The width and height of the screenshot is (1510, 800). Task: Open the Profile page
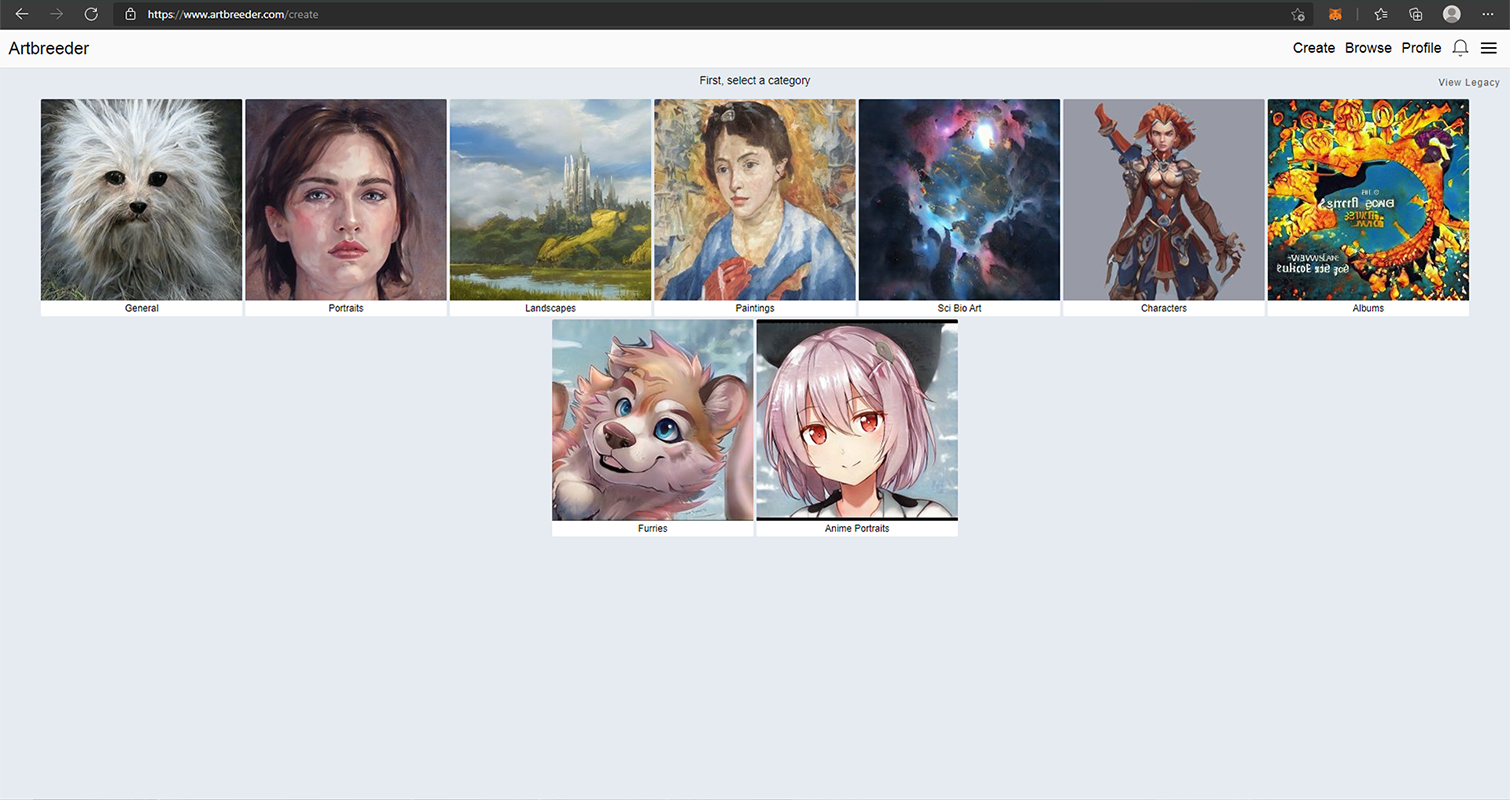point(1421,48)
